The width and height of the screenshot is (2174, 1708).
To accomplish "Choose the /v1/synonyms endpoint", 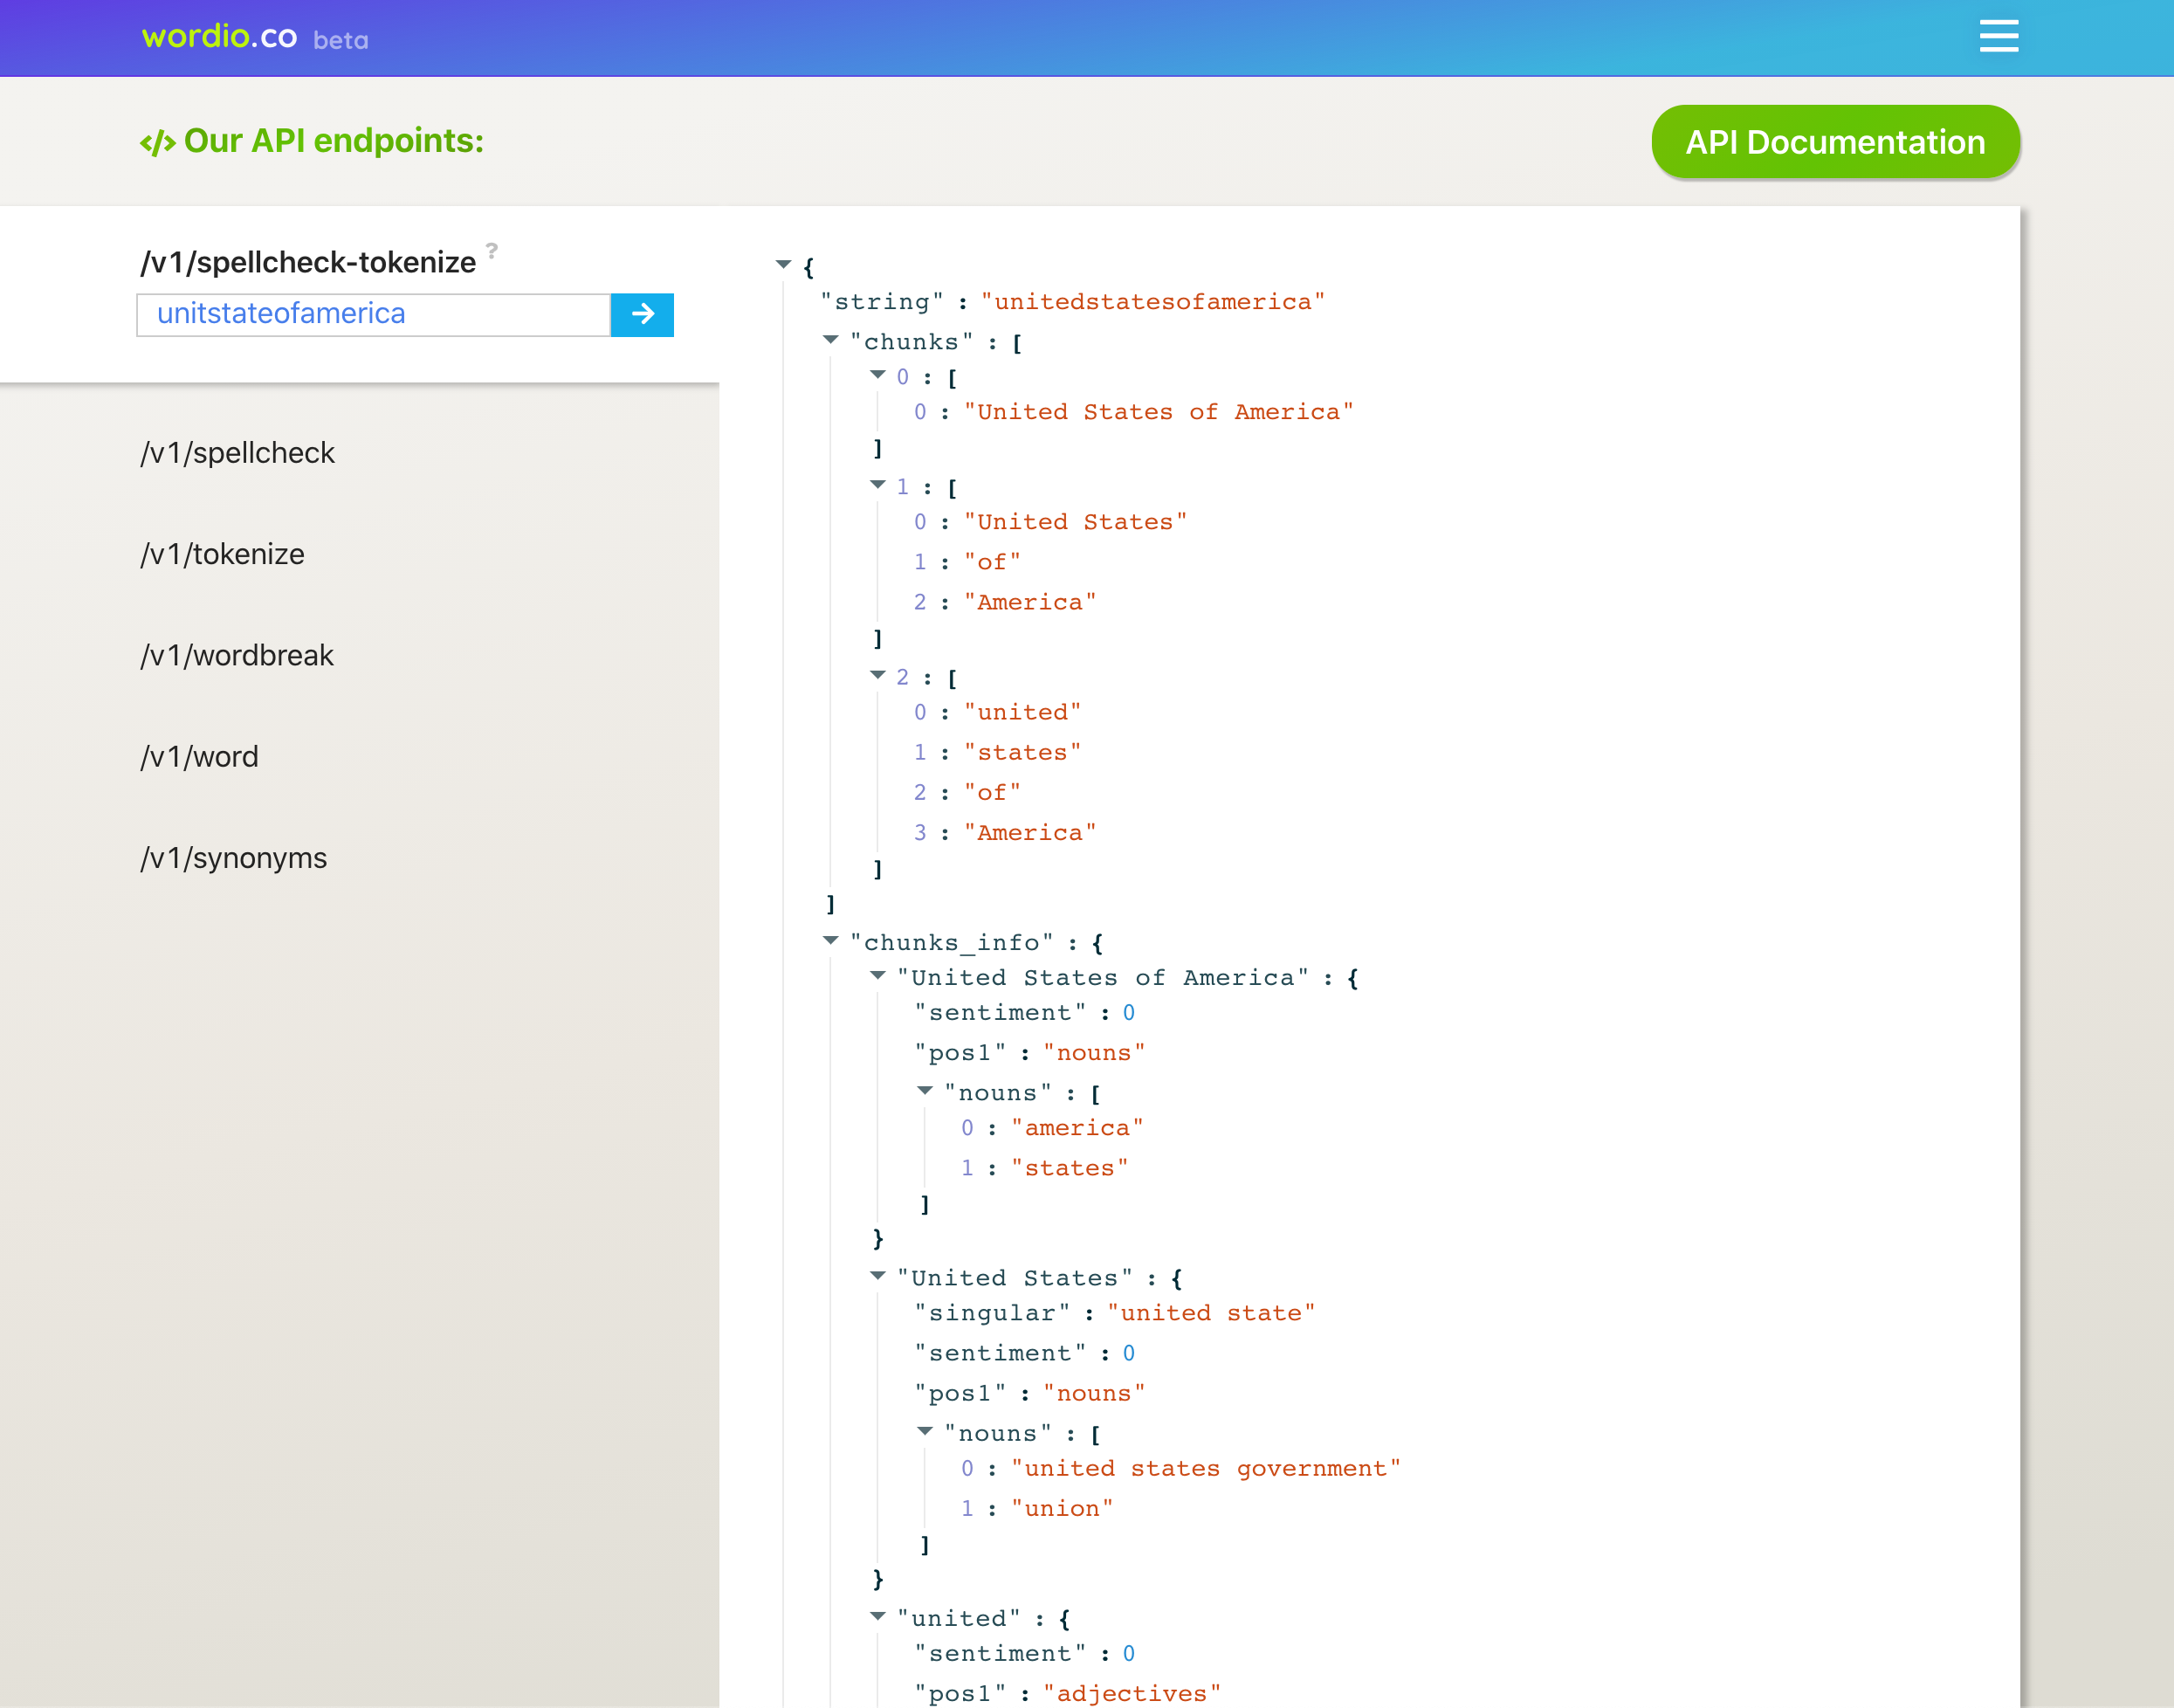I will 234,858.
